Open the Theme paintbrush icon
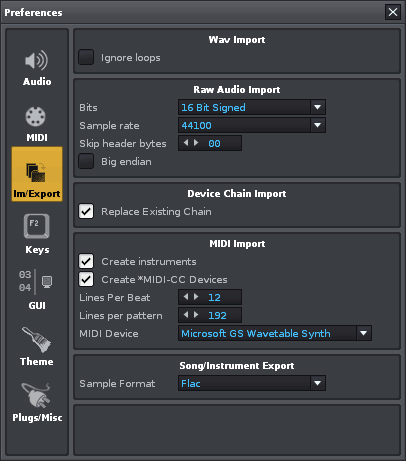The height and width of the screenshot is (461, 406). click(37, 339)
